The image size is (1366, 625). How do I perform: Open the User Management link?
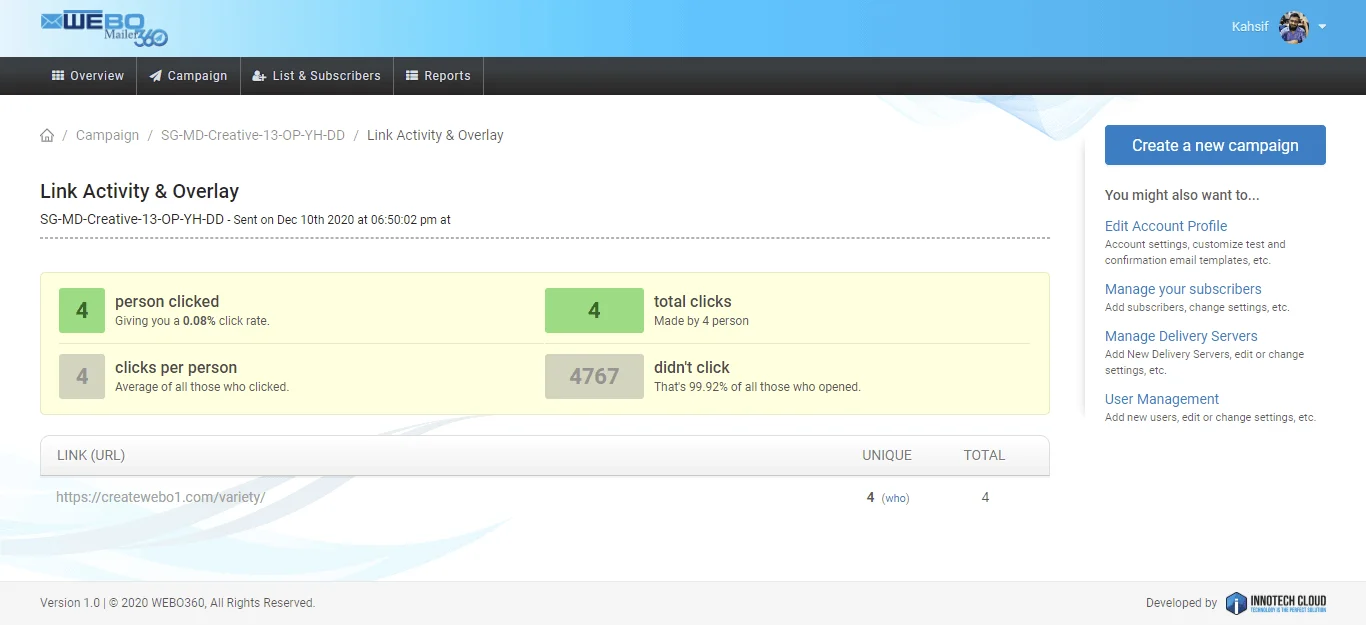1161,399
